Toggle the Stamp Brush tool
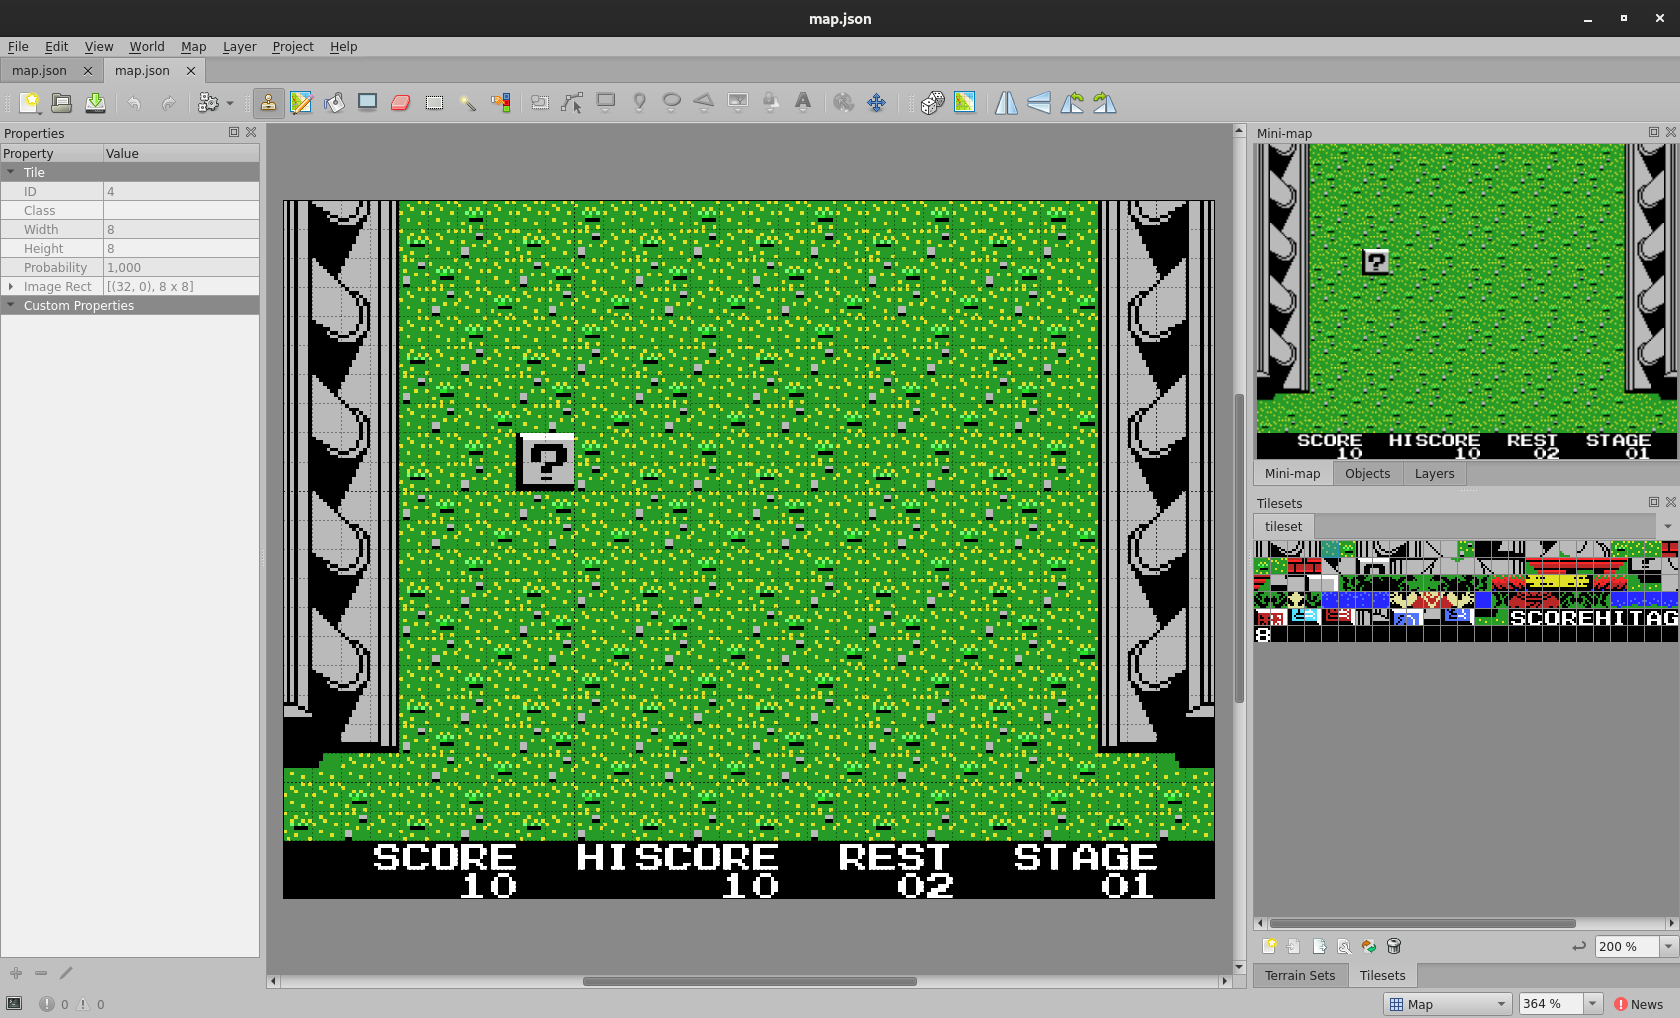 [x=268, y=102]
